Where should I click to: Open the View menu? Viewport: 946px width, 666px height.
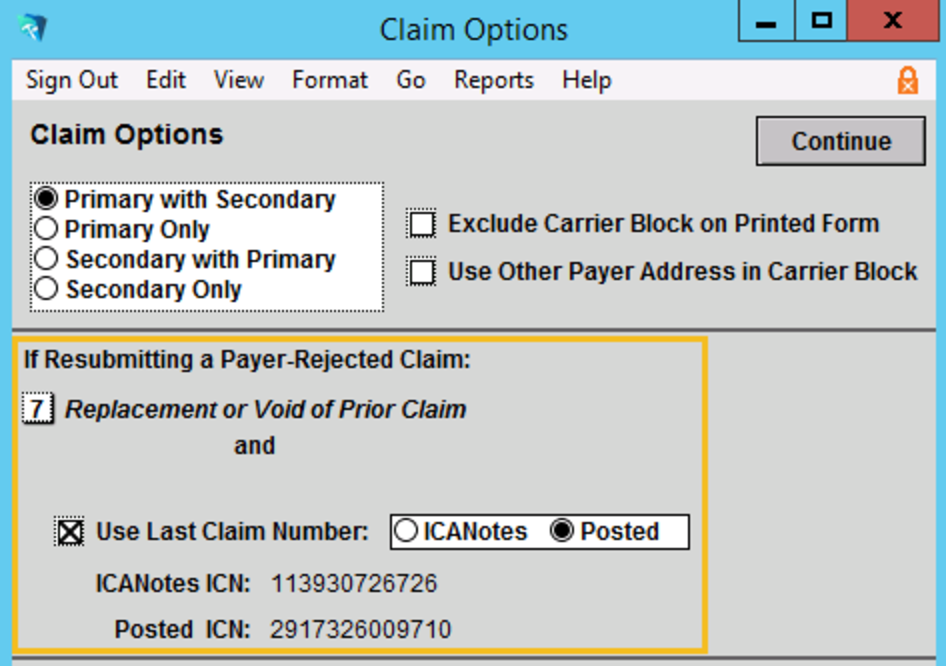point(238,79)
